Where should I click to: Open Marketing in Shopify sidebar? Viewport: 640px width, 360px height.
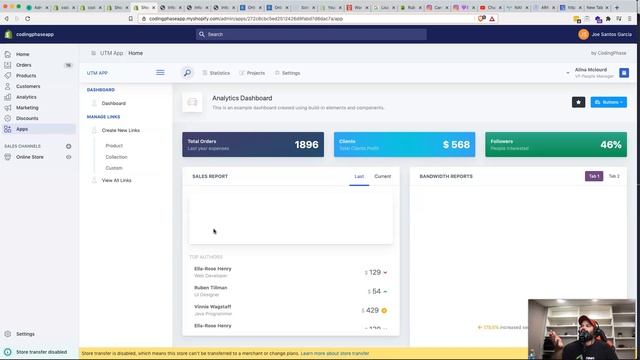tap(27, 107)
